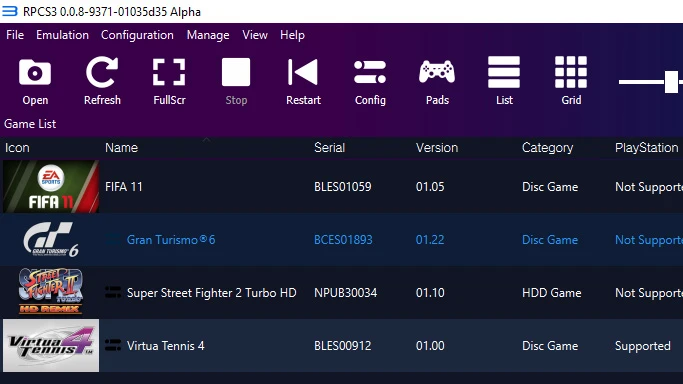
Task: Open the File menu
Action: click(x=15, y=35)
